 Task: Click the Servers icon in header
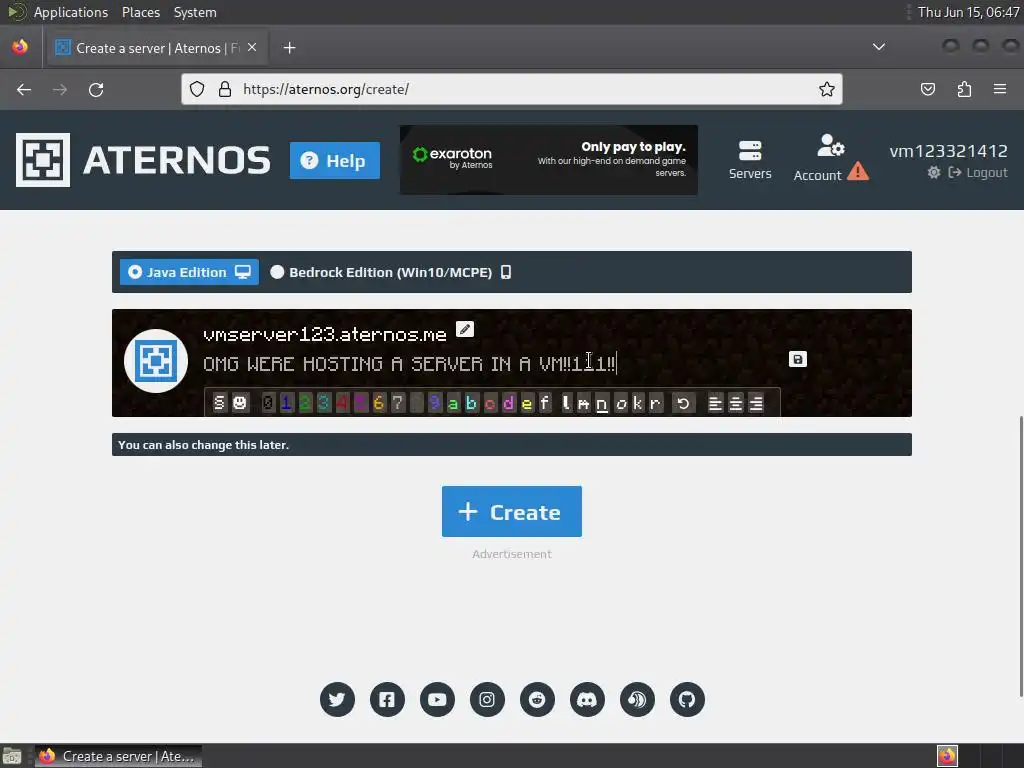(750, 159)
